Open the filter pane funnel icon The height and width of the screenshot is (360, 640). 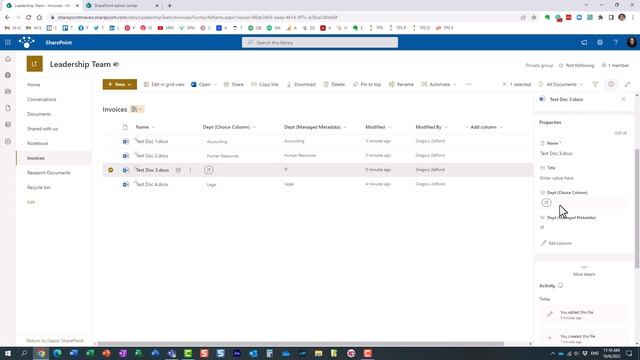point(595,84)
